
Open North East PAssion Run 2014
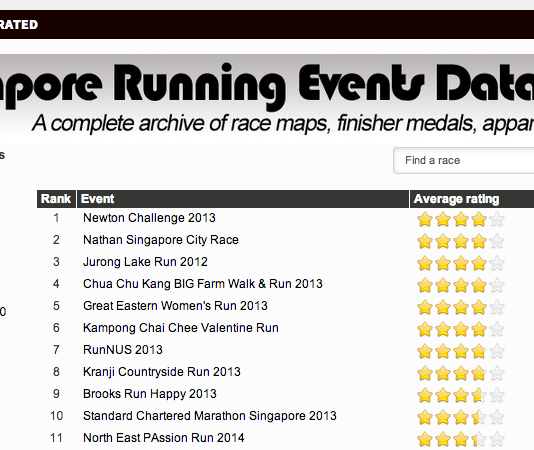[x=163, y=438]
